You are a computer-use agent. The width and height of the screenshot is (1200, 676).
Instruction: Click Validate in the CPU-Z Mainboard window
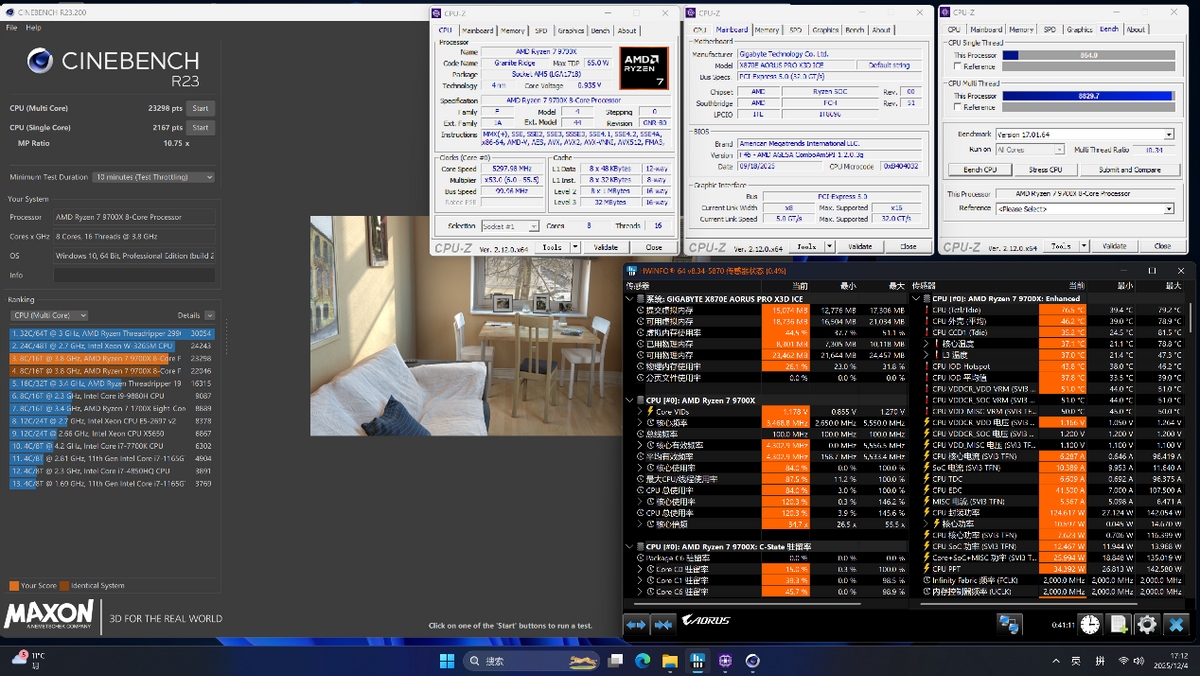(x=860, y=246)
